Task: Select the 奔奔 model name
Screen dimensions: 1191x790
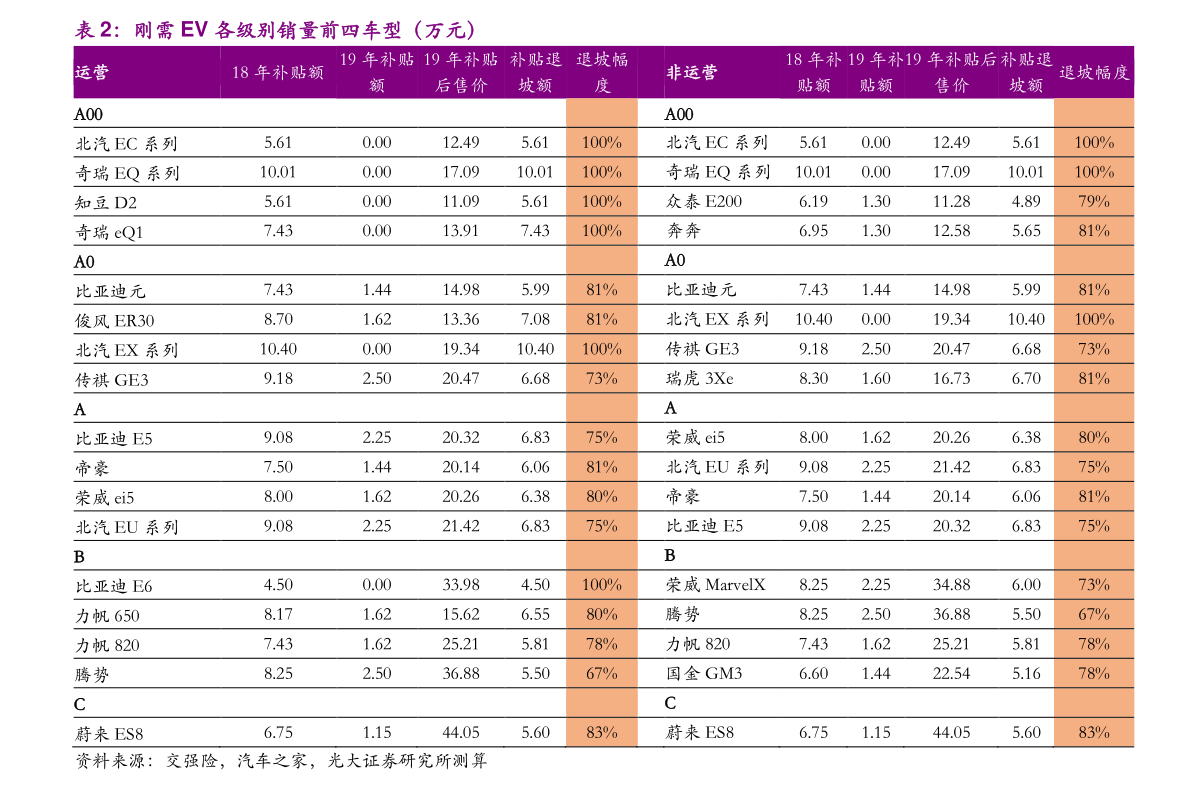Action: pyautogui.click(x=683, y=231)
